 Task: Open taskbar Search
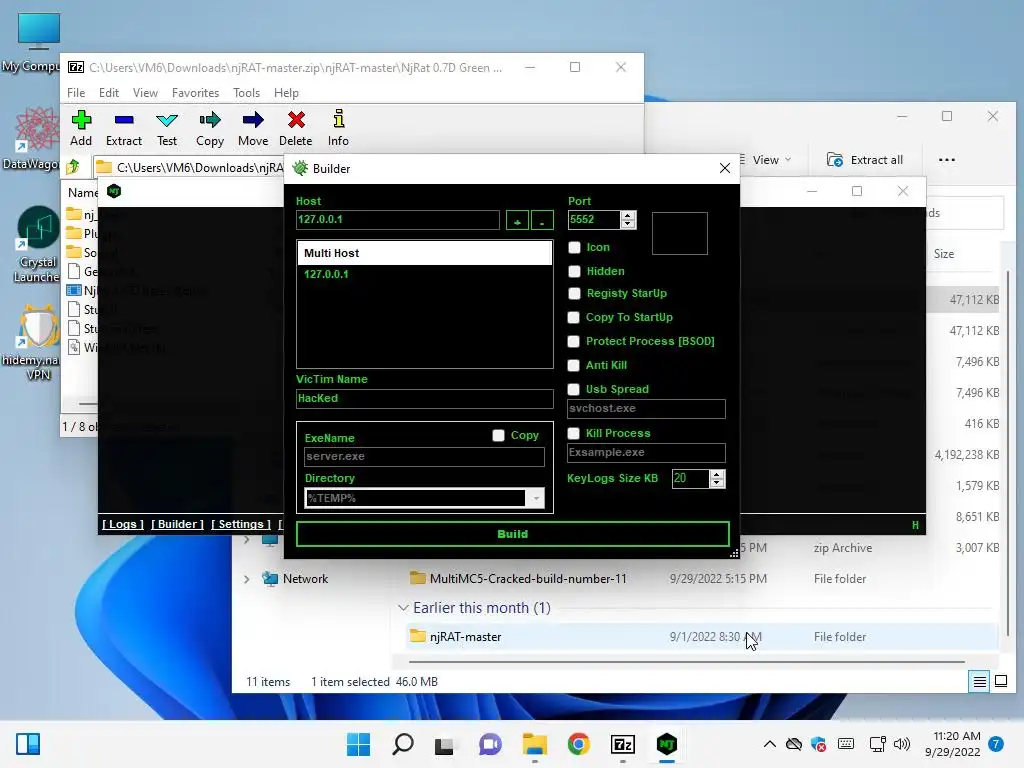tap(402, 744)
